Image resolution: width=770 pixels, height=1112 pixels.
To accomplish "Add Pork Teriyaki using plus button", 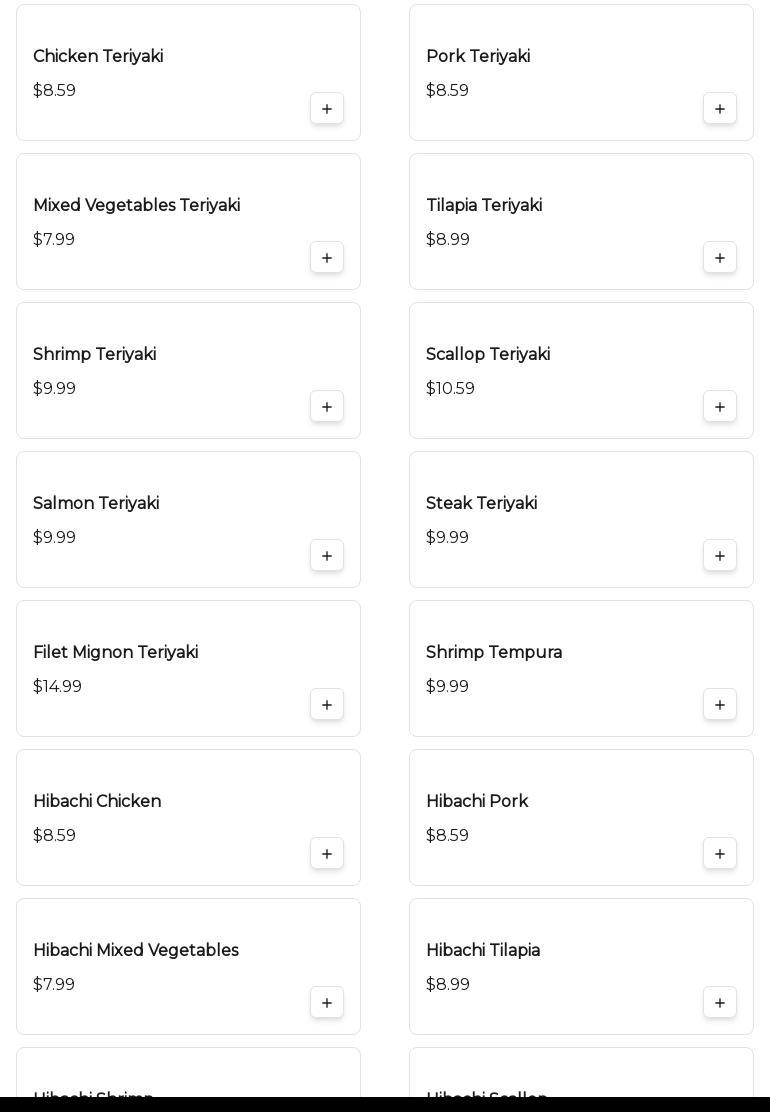I will coord(720,109).
